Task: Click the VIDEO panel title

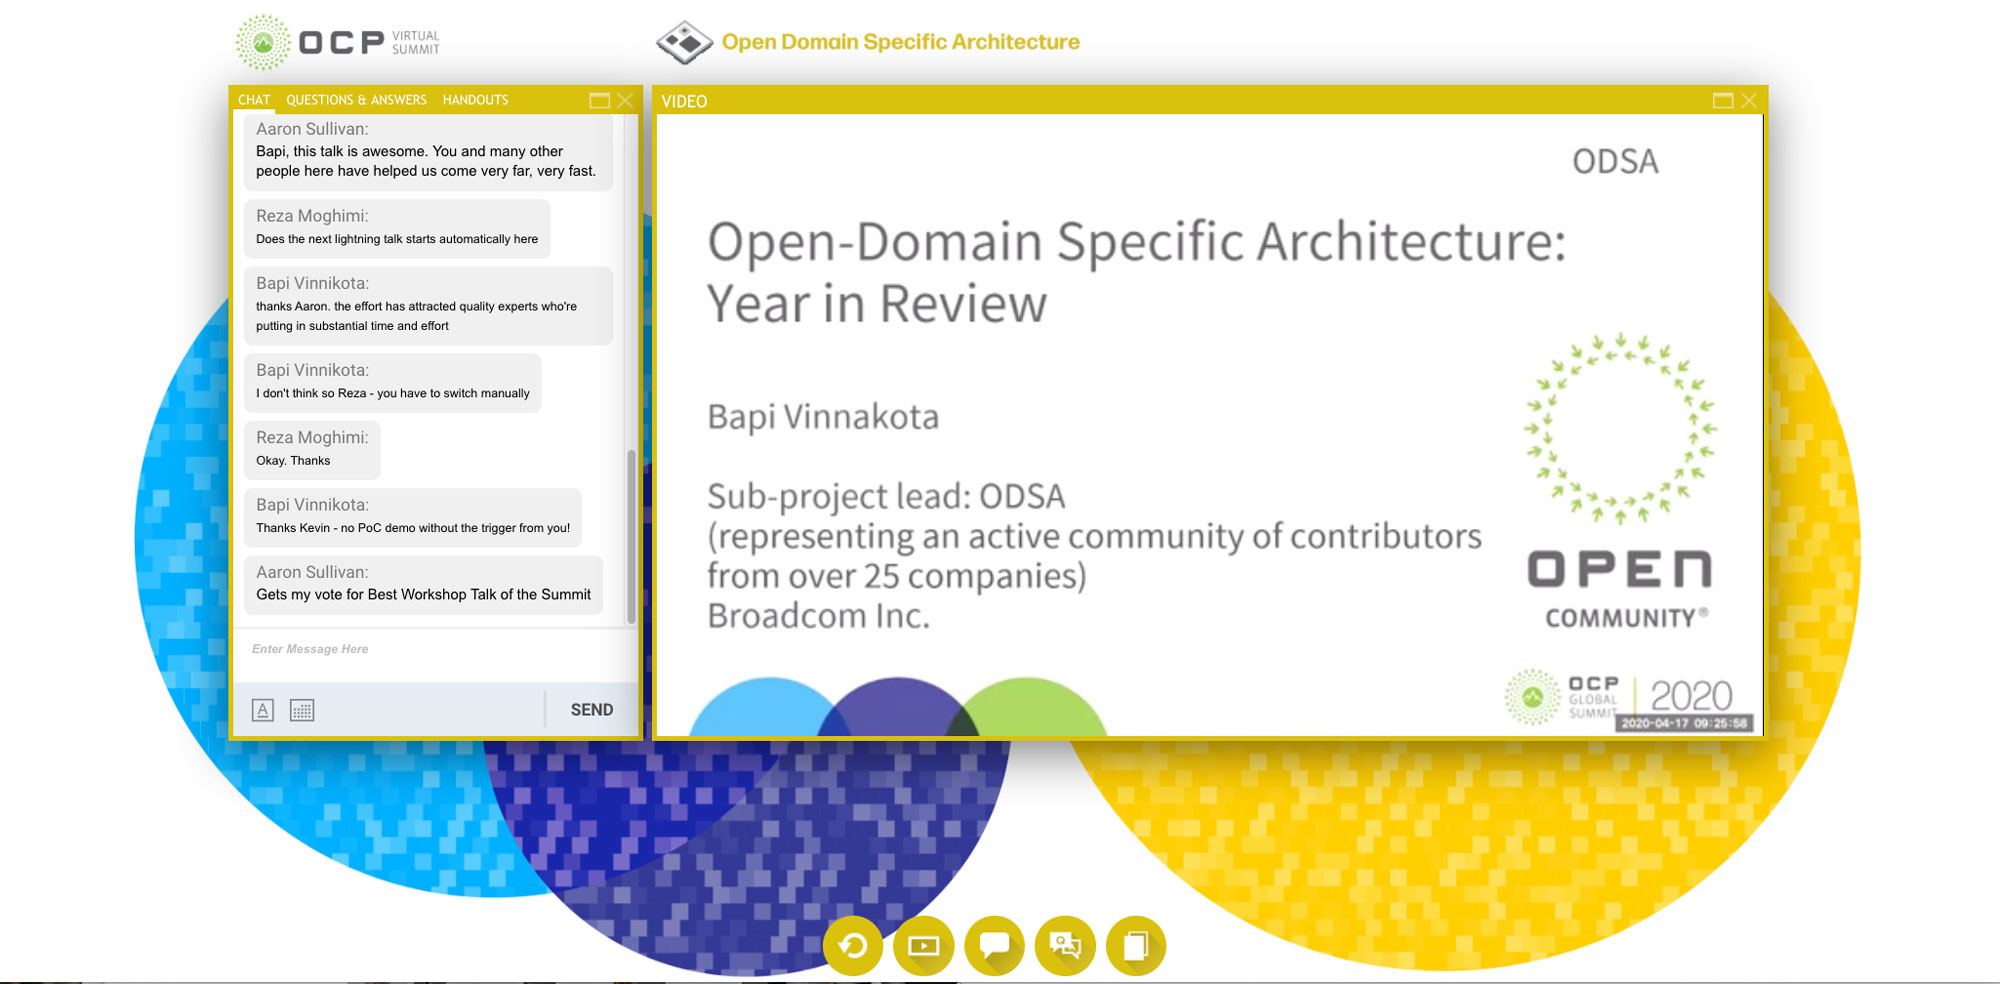Action: click(x=684, y=101)
